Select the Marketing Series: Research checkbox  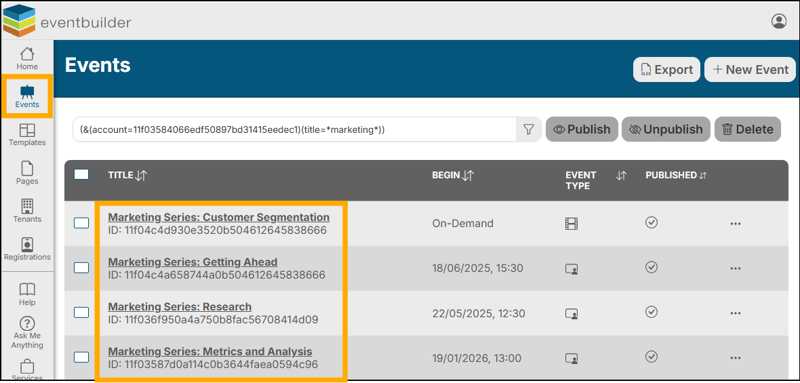pos(81,312)
